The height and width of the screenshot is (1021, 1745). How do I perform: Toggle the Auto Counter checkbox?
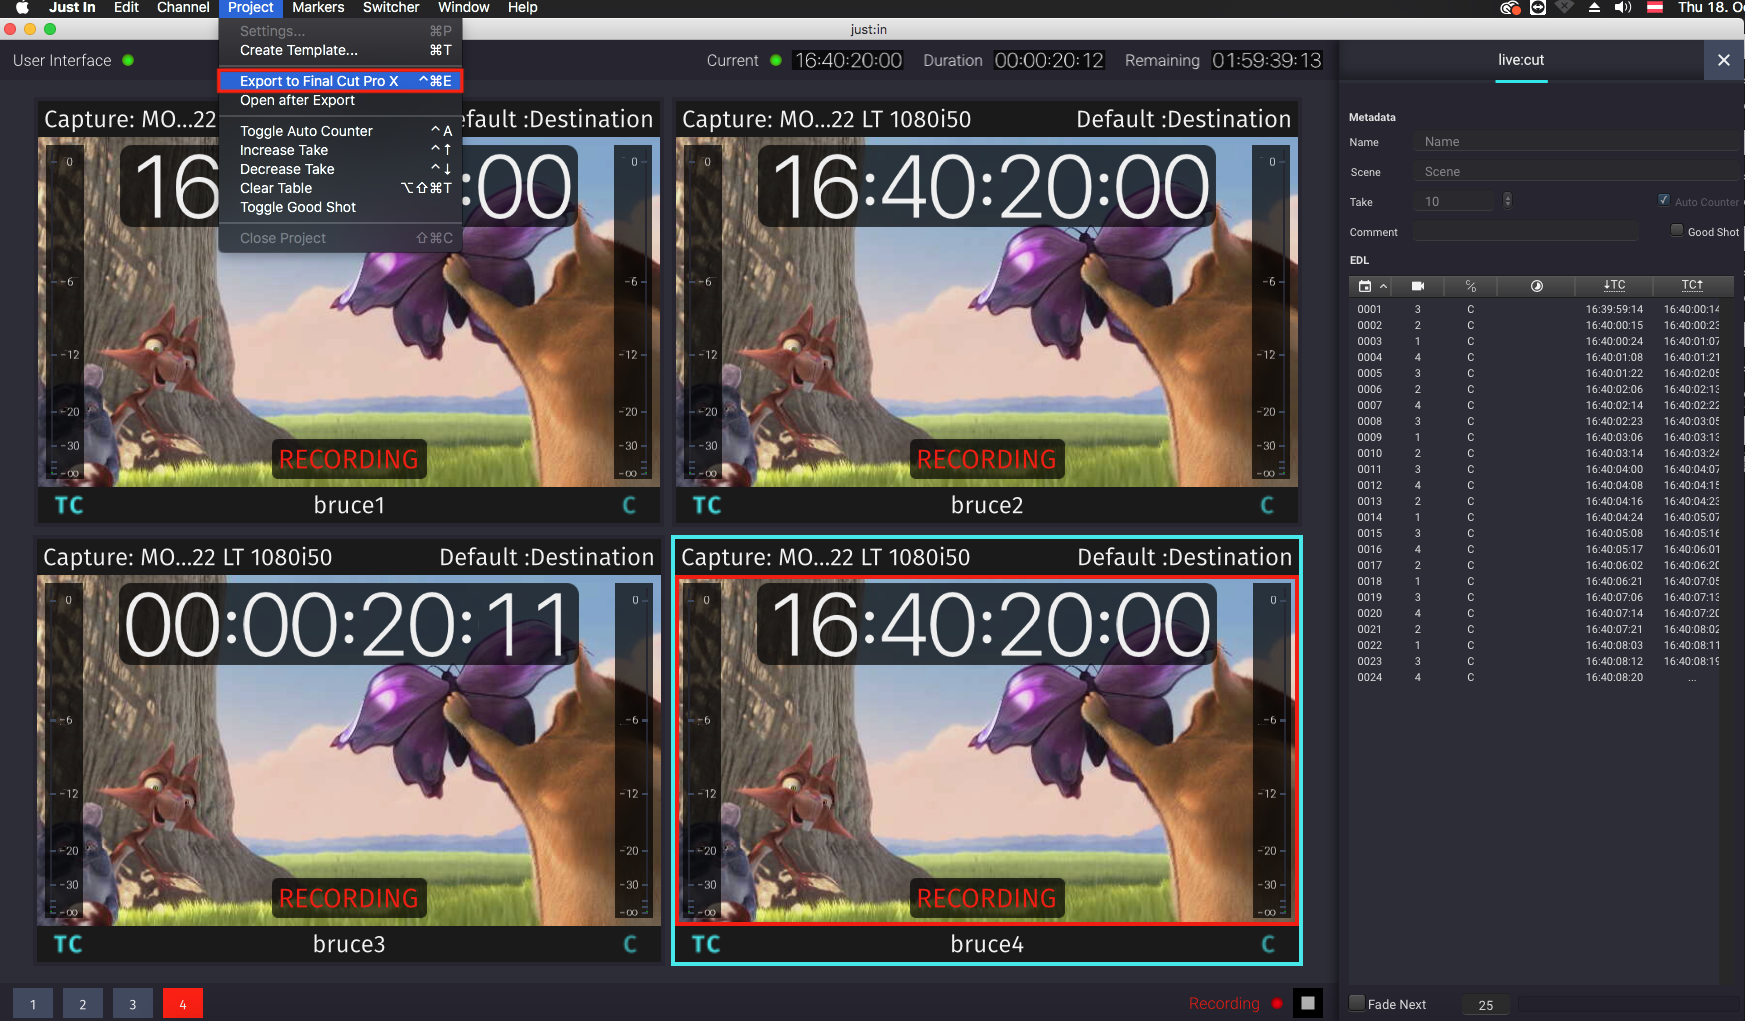point(1664,200)
